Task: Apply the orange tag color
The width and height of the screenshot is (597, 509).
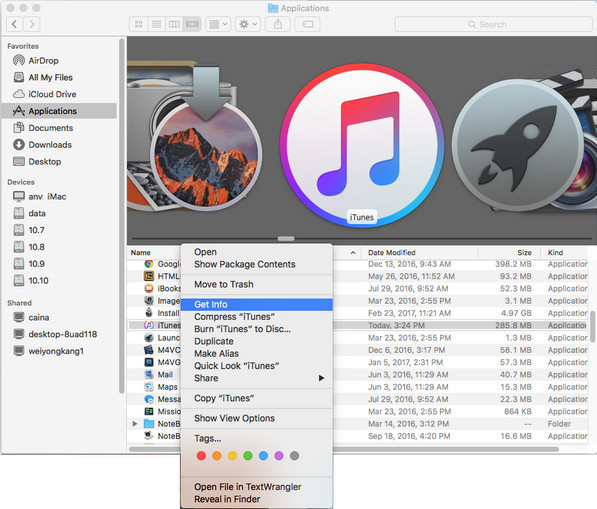Action: [x=217, y=456]
